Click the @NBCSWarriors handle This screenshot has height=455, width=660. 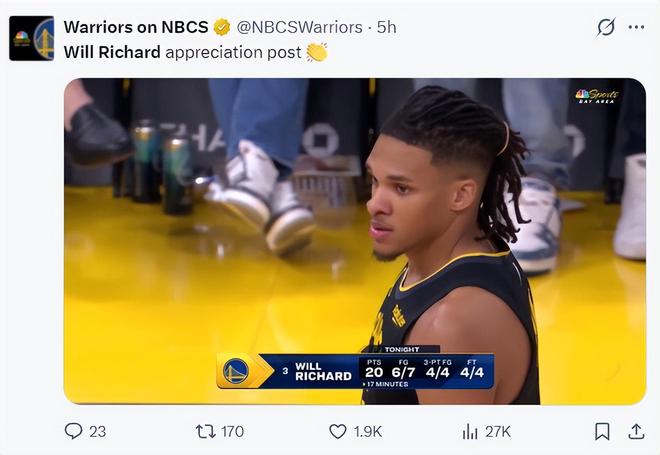tap(299, 27)
